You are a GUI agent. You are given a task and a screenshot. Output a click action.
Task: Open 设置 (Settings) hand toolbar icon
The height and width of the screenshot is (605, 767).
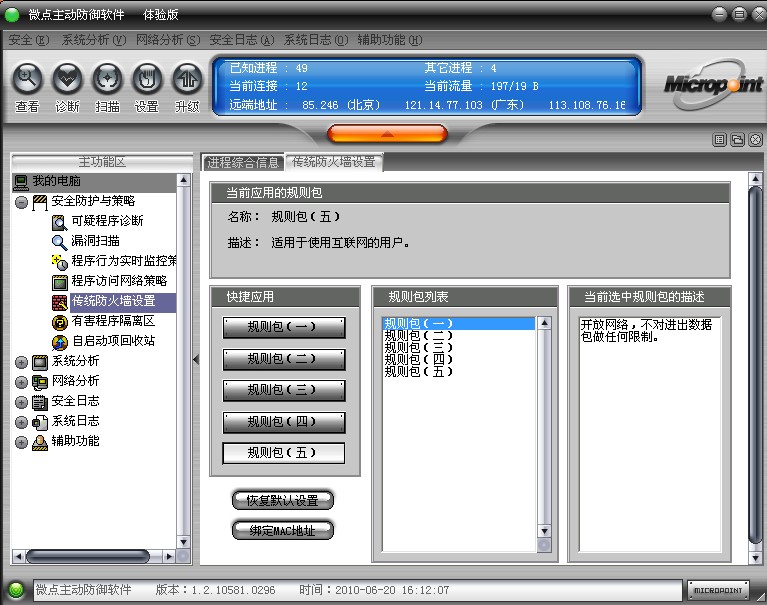(x=147, y=78)
